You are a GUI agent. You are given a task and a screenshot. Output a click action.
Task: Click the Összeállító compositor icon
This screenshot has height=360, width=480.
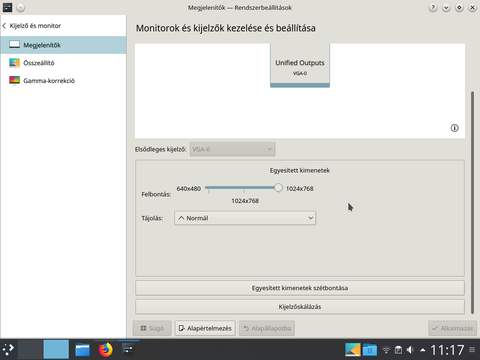14,63
